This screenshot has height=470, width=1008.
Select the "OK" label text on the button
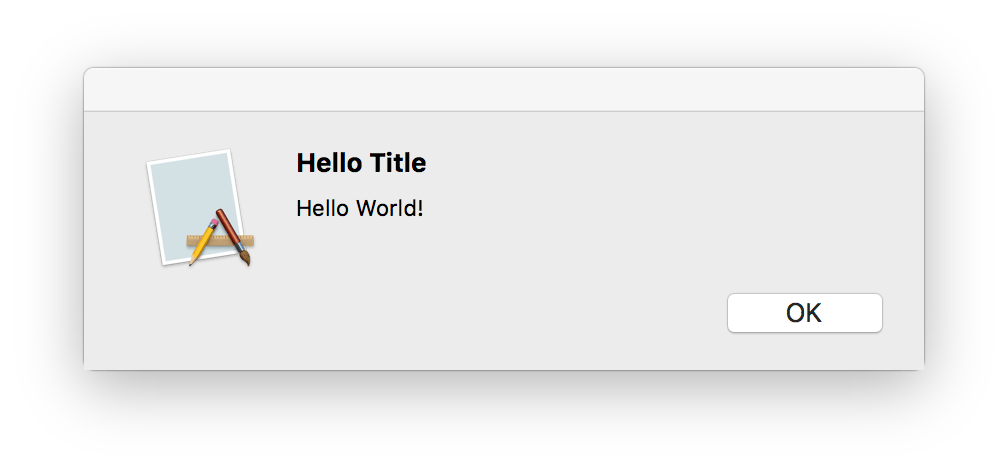click(804, 313)
